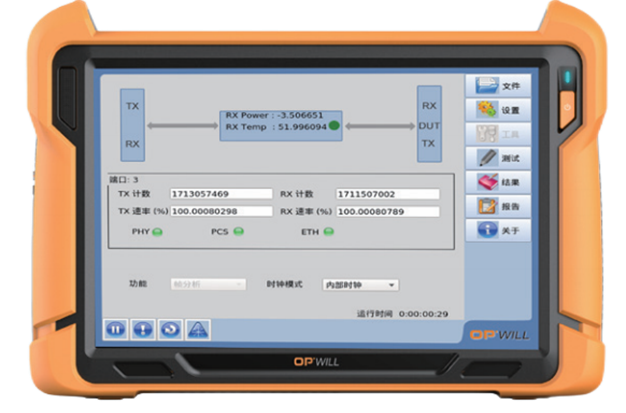Expand the 功能 function dropdown
The image size is (626, 413).
(x=208, y=284)
